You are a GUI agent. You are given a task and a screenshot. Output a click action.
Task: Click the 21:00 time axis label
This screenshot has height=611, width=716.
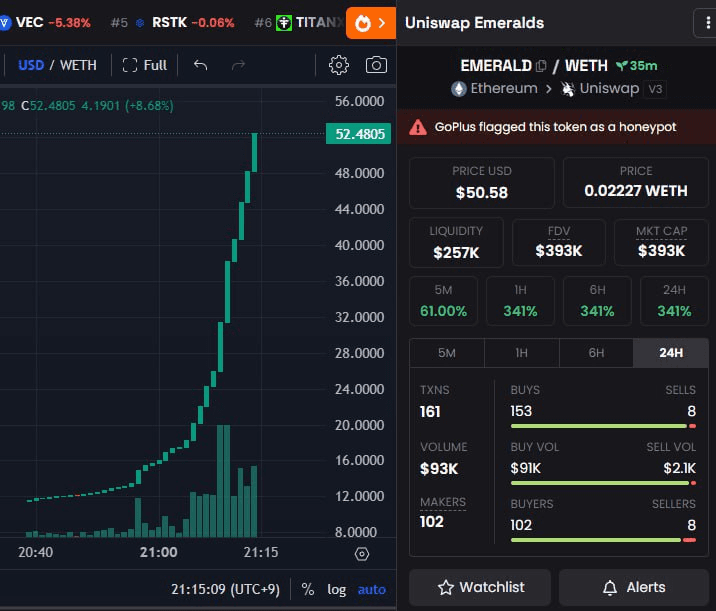pos(158,553)
